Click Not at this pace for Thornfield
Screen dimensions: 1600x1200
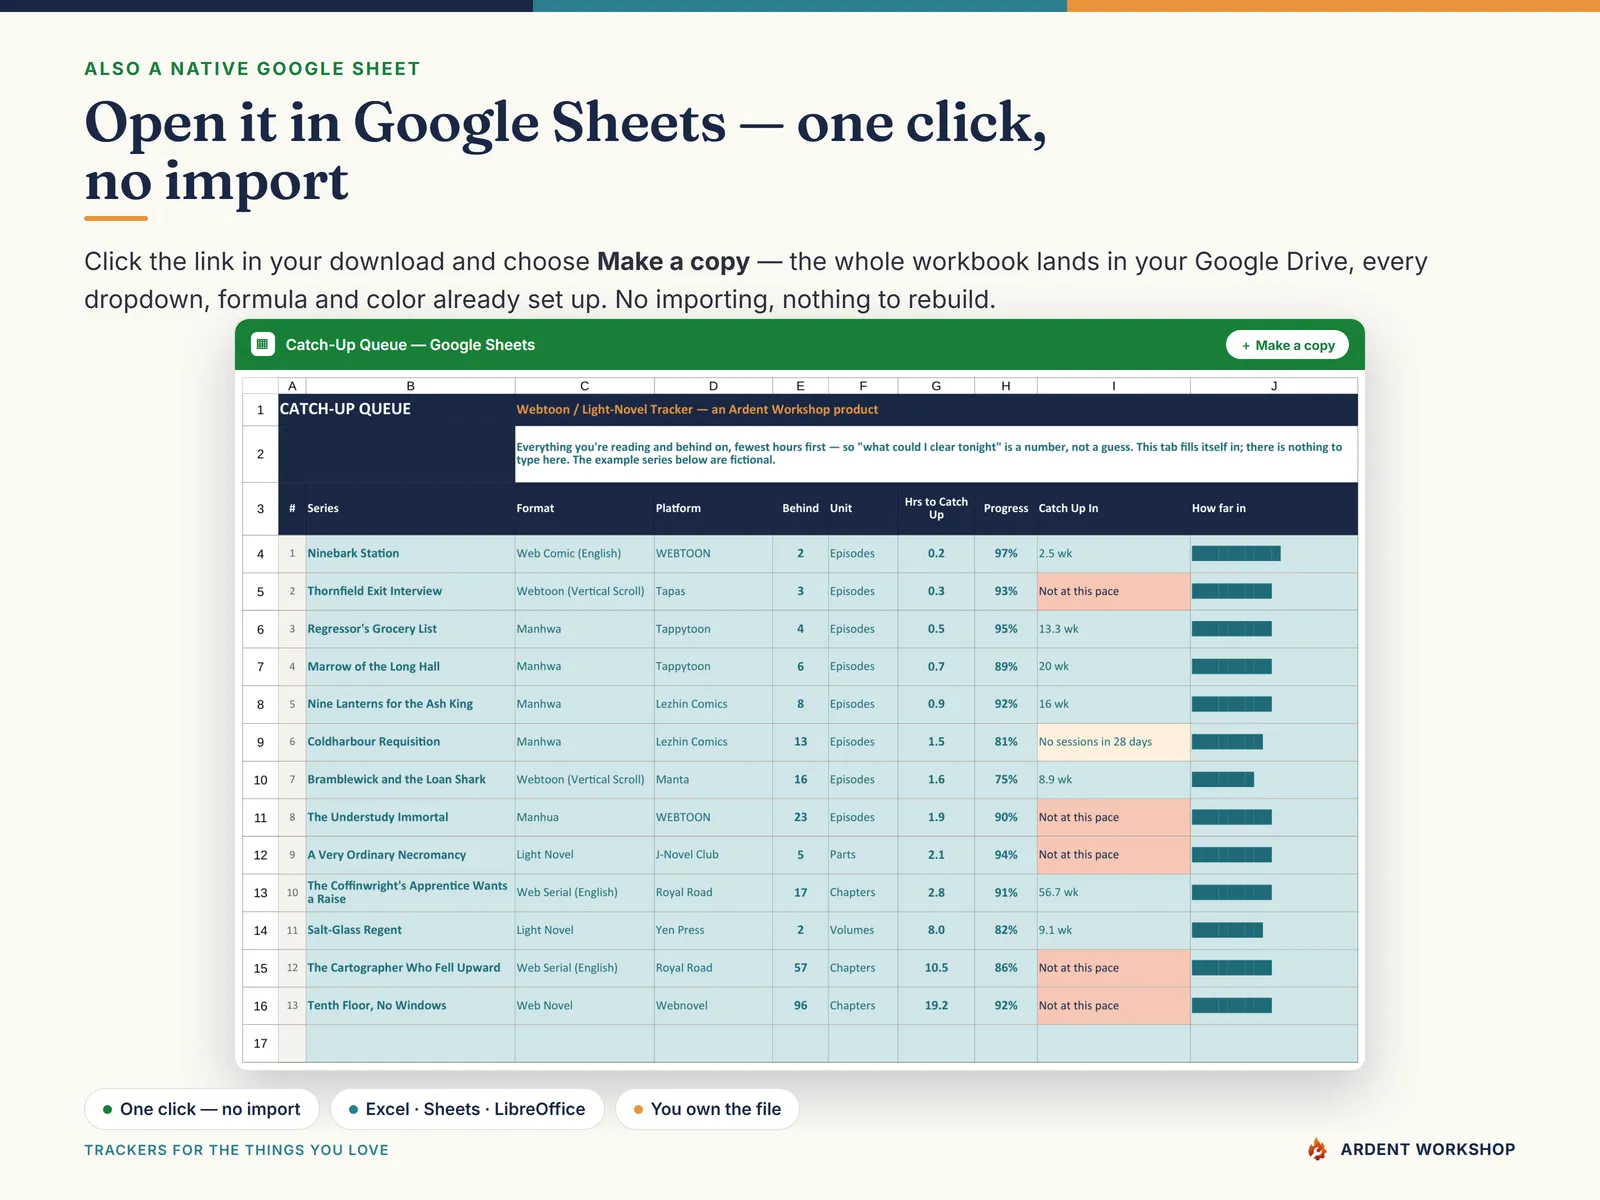coord(1113,591)
